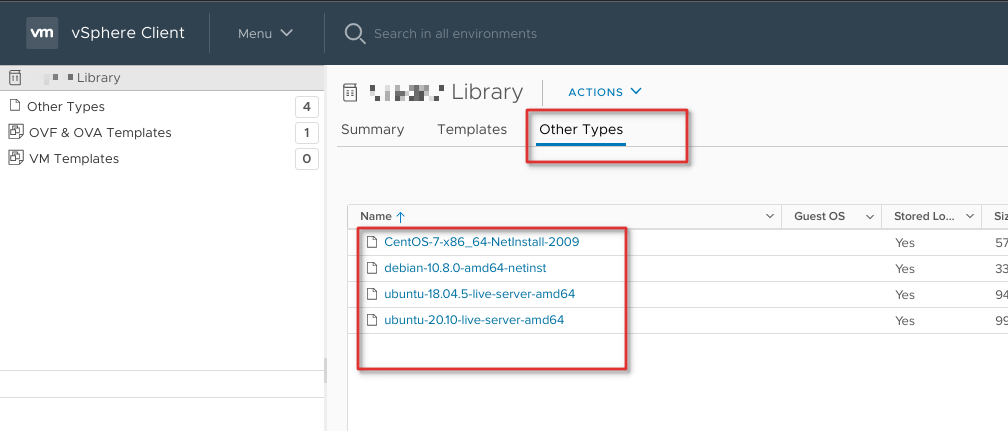Click the Stored Locally column header
This screenshot has width=1008, height=431.
[932, 217]
